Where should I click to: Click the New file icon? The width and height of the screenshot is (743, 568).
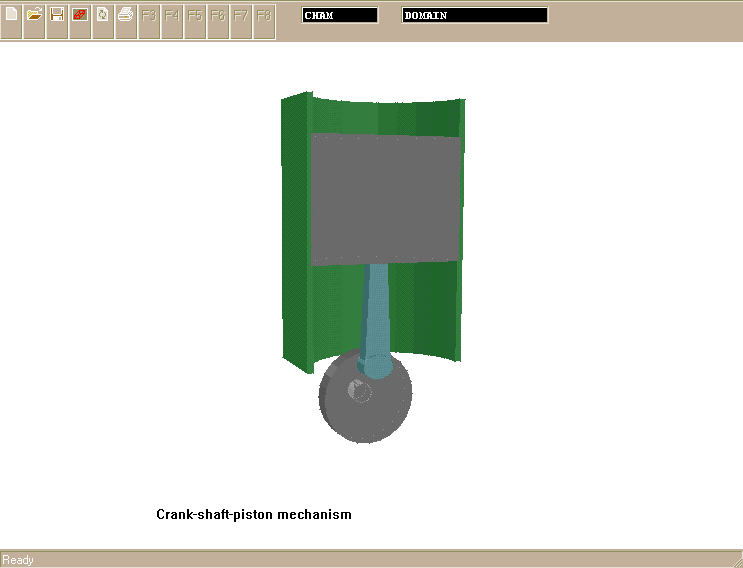(12, 15)
